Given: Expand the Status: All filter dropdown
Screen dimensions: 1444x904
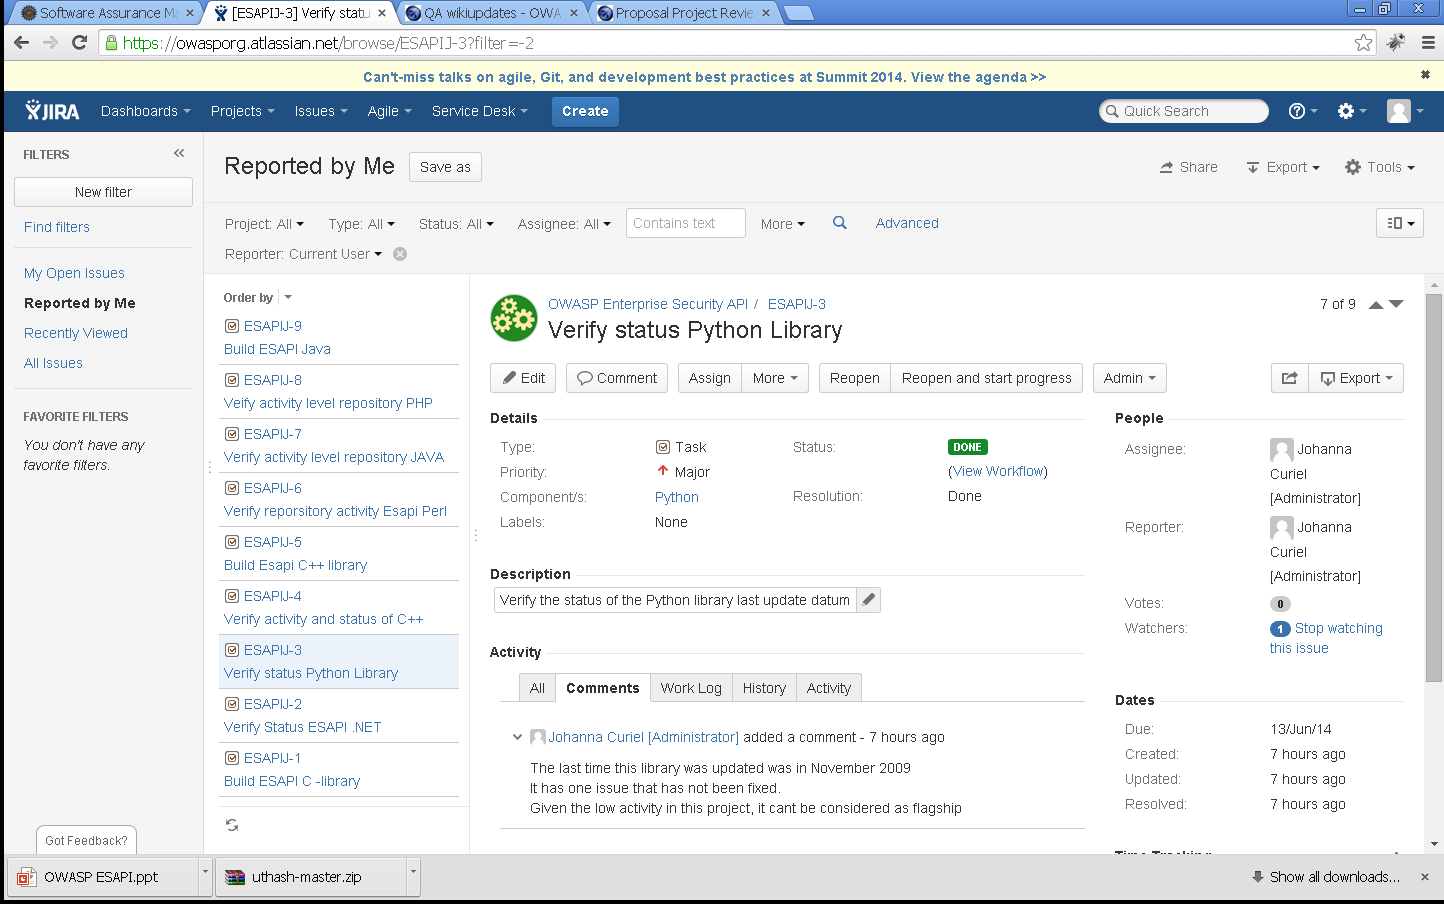Looking at the screenshot, I should tap(456, 224).
